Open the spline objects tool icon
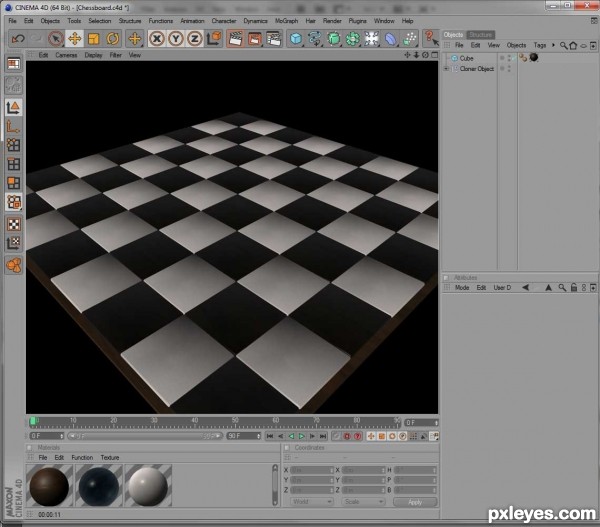 point(315,39)
